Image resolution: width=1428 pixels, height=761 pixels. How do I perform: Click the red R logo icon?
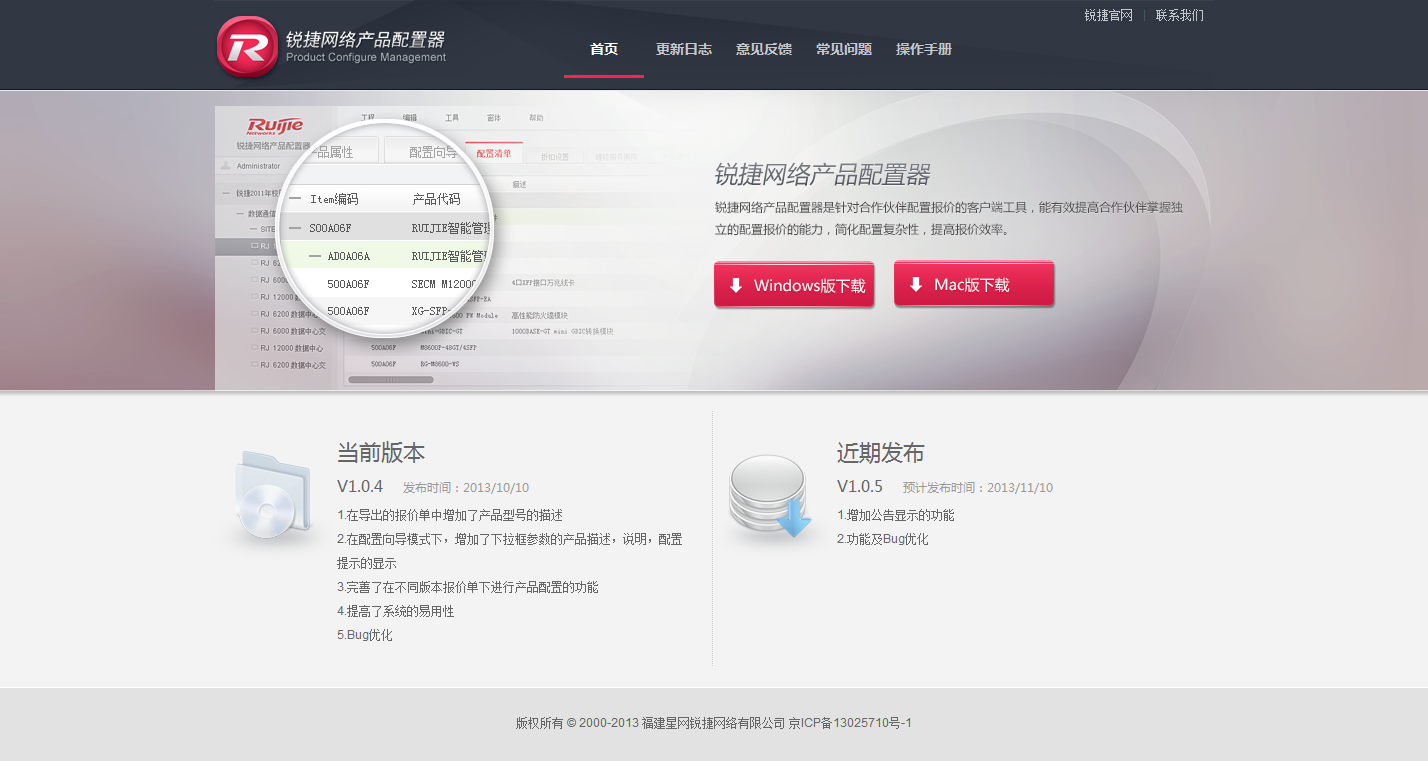coord(247,46)
